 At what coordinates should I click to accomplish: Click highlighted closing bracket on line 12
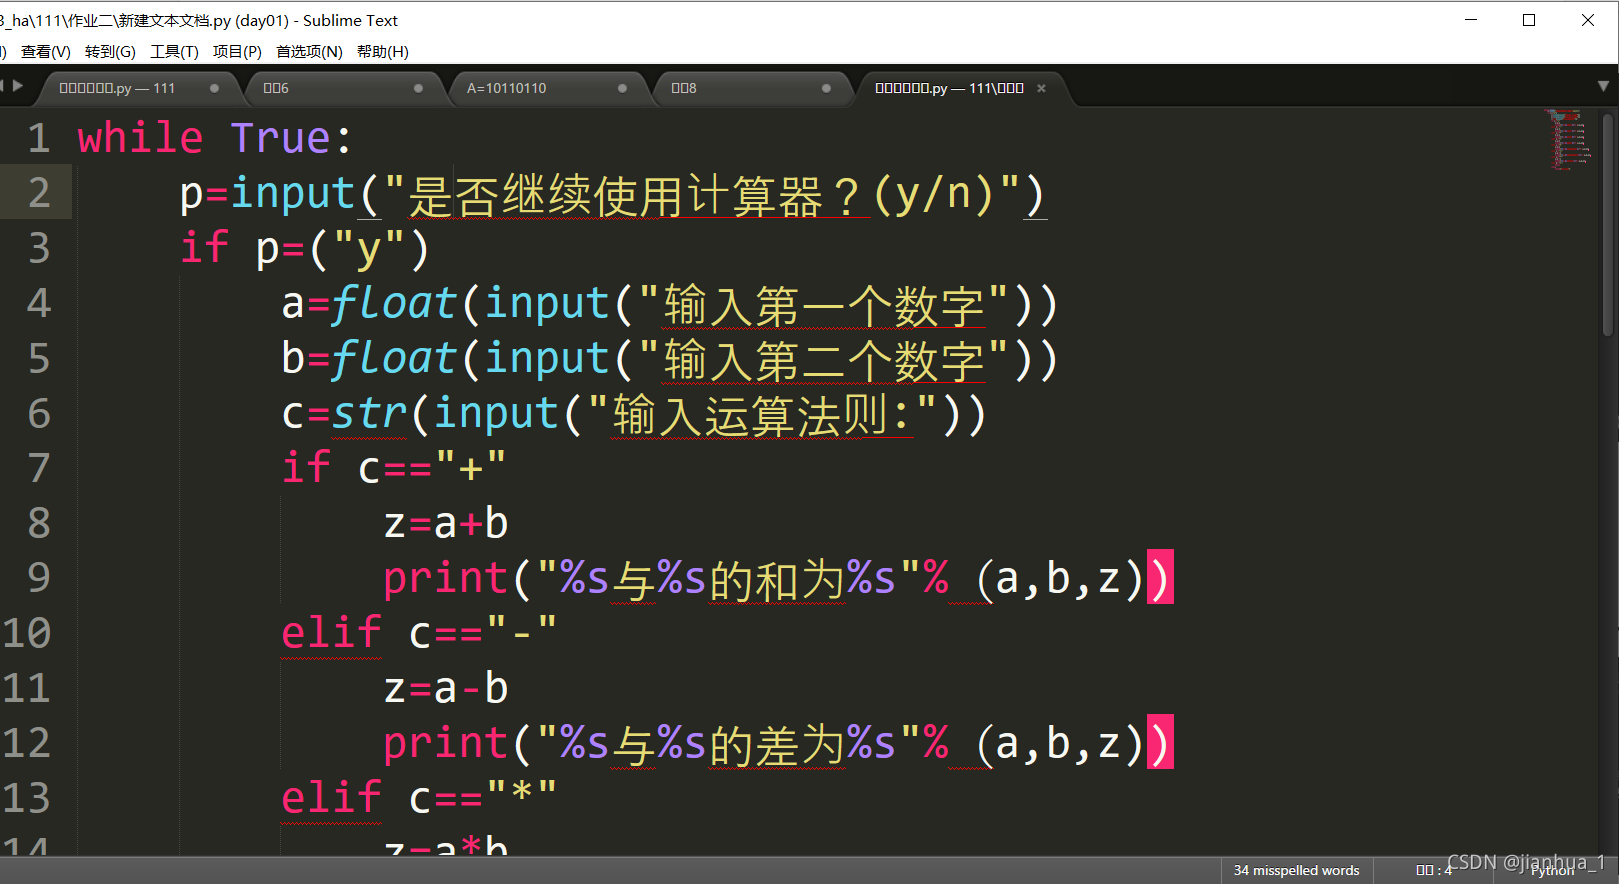(1160, 742)
